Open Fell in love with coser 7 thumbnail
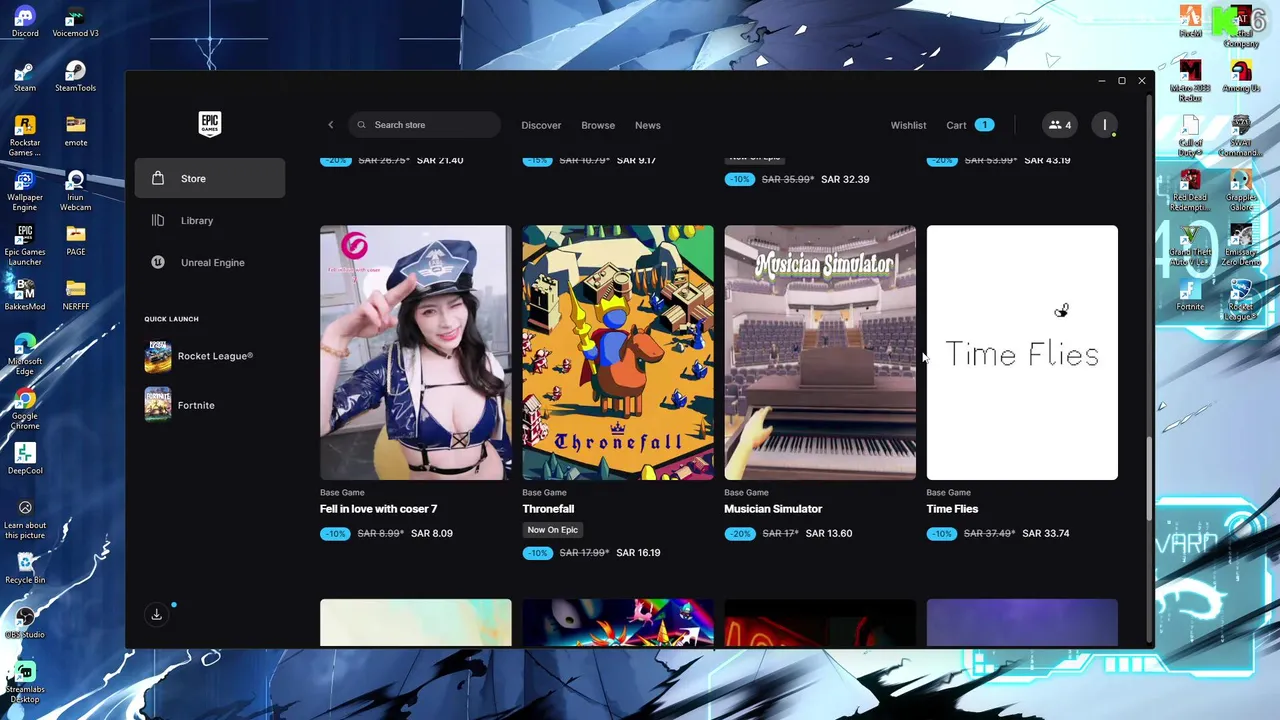The height and width of the screenshot is (720, 1280). pyautogui.click(x=416, y=352)
